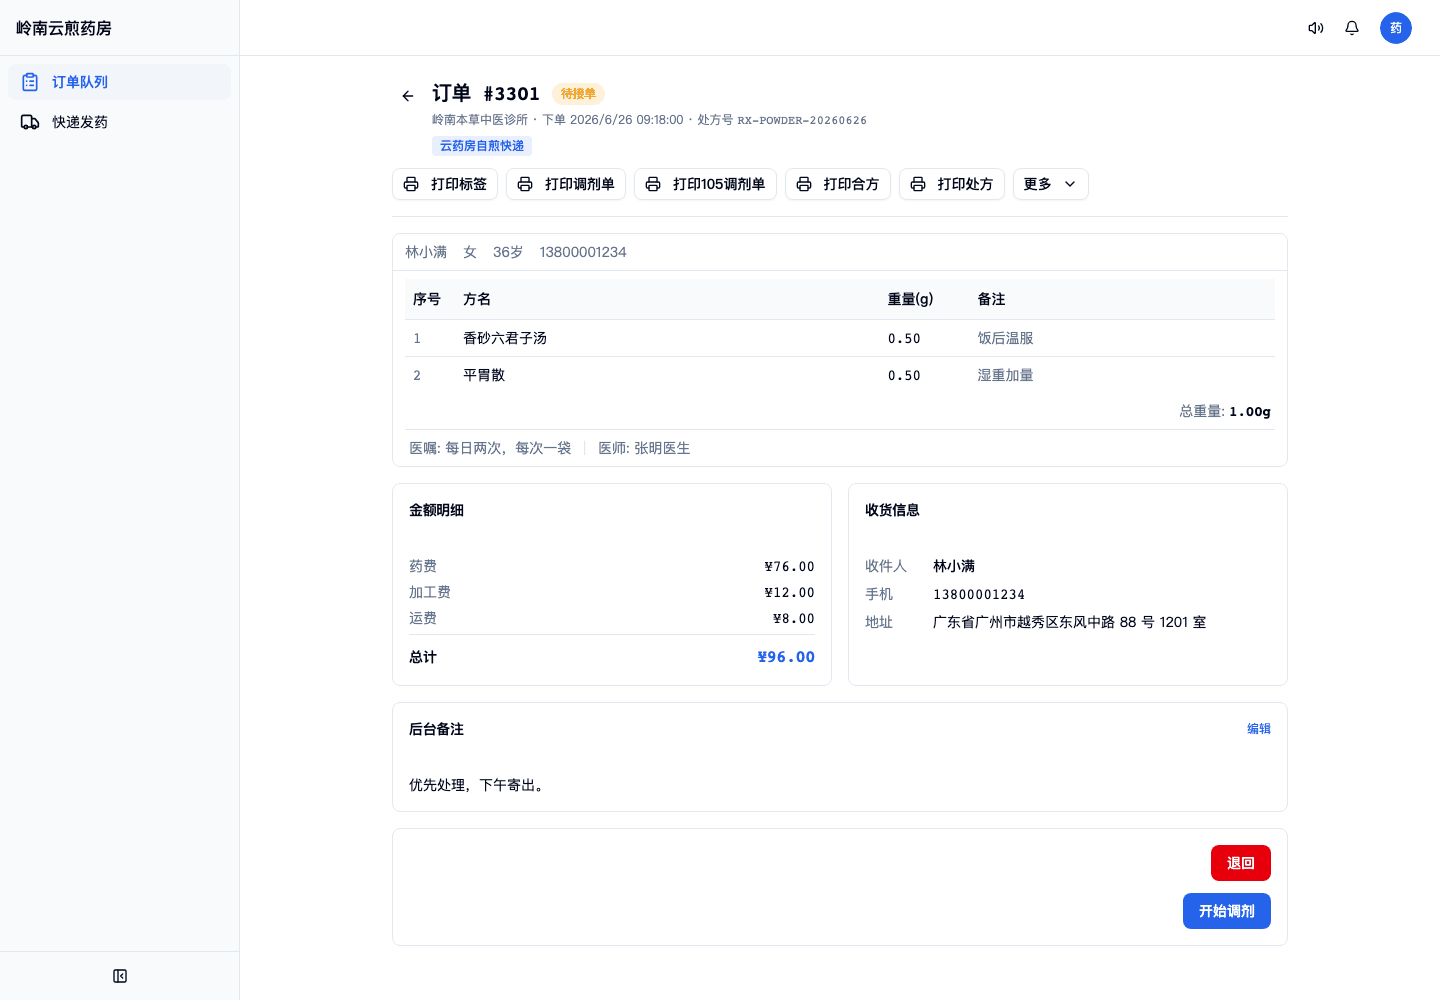The height and width of the screenshot is (1000, 1440).
Task: Open the 药 user avatar menu
Action: [1396, 28]
